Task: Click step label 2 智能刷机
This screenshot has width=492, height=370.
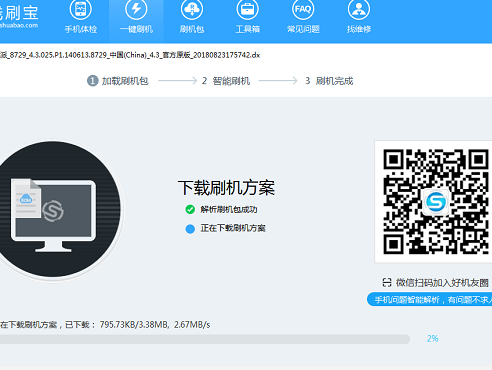Action: pyautogui.click(x=226, y=81)
